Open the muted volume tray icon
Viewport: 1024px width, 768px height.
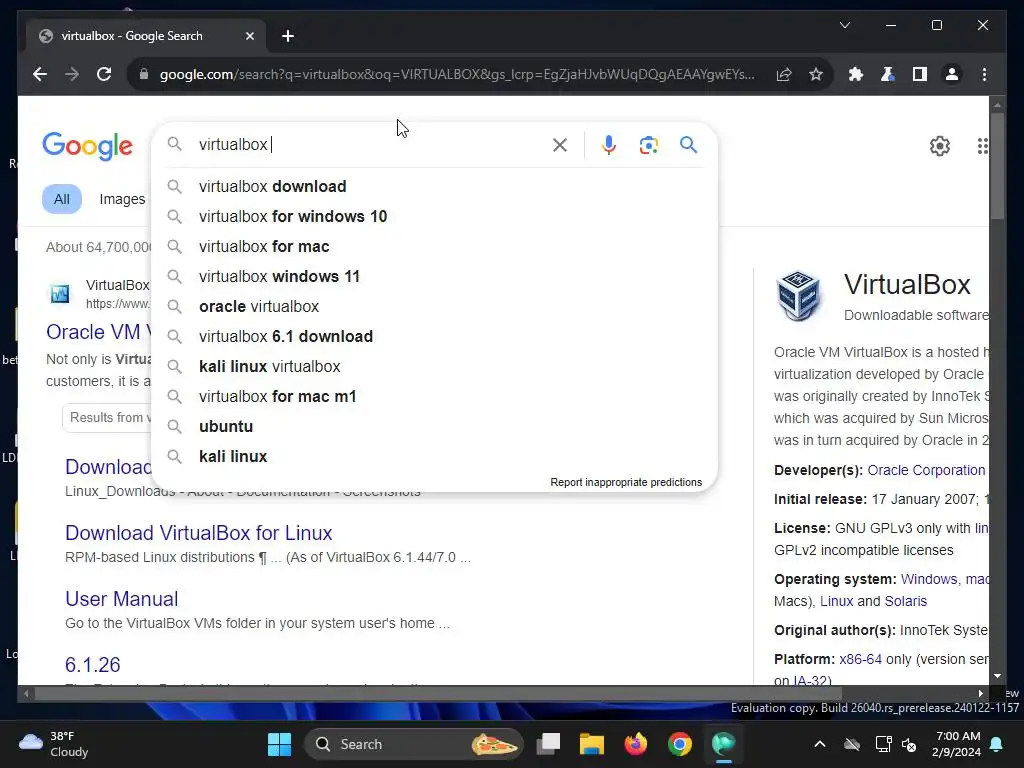click(908, 744)
